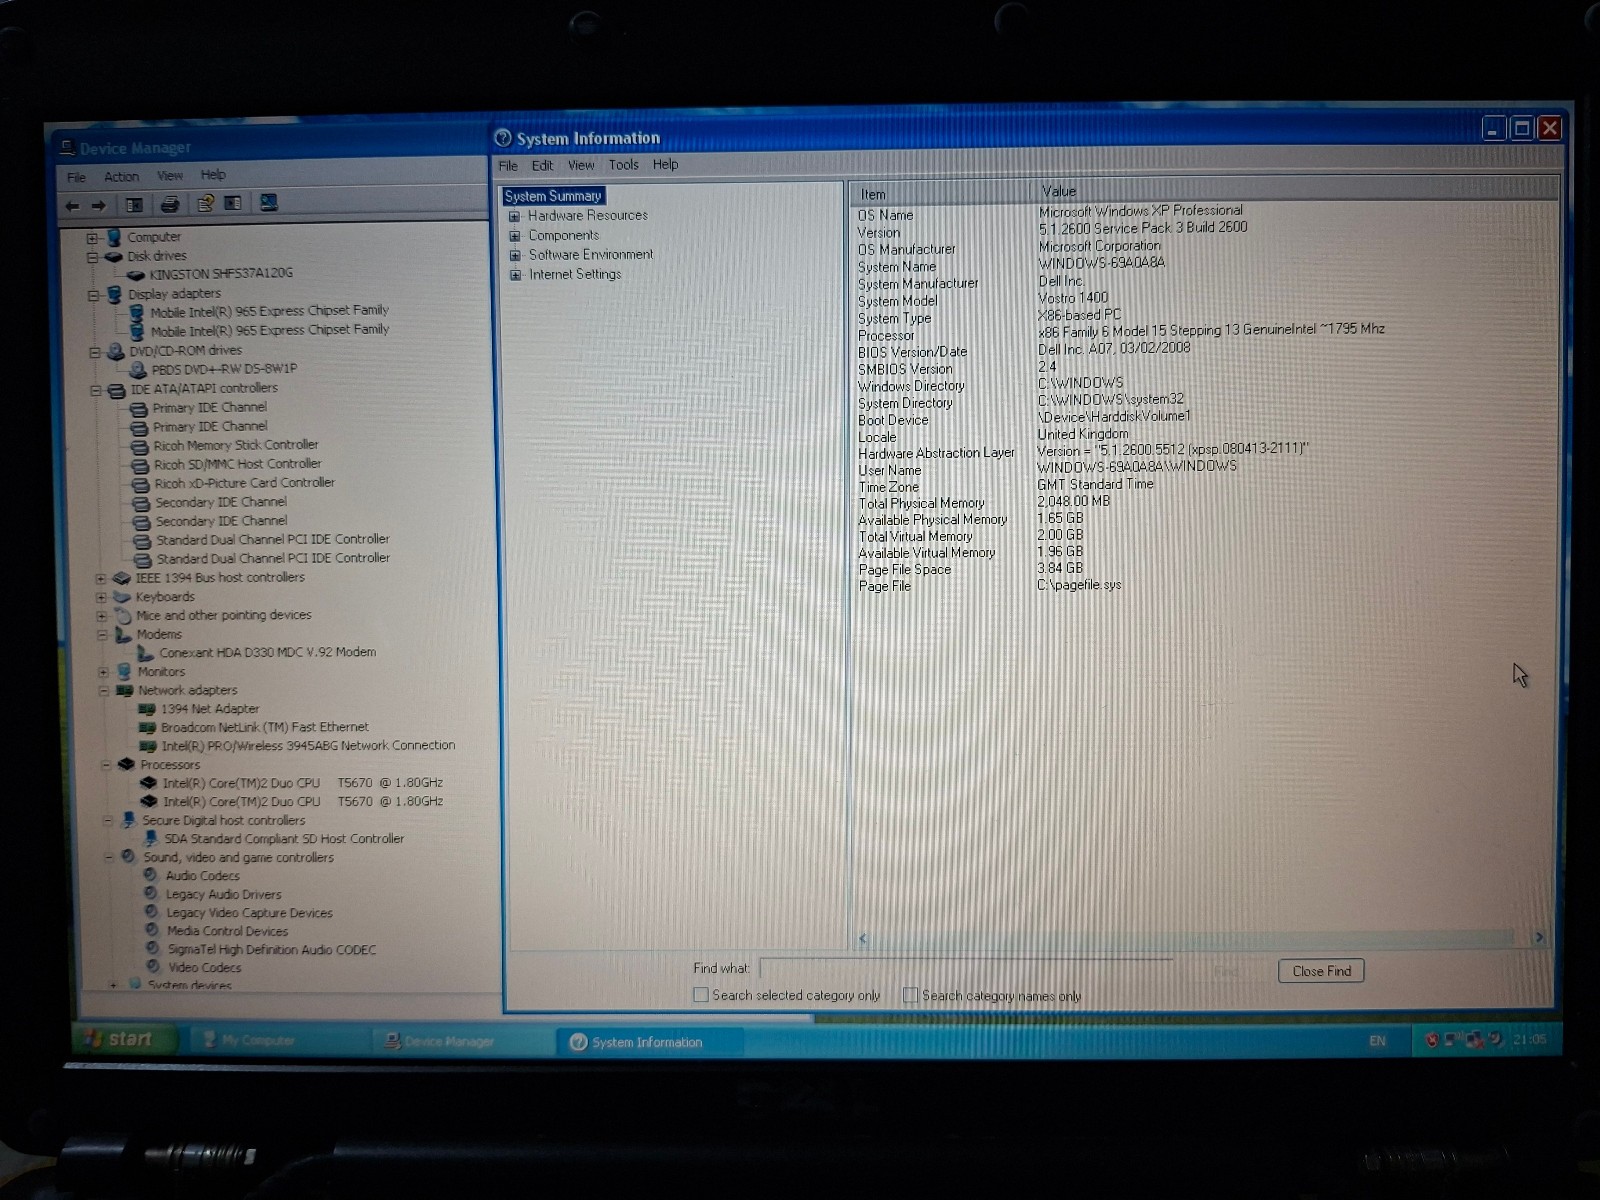Select Broadcom NetLink Fast Ethernet adapter
This screenshot has height=1200, width=1600.
click(264, 728)
